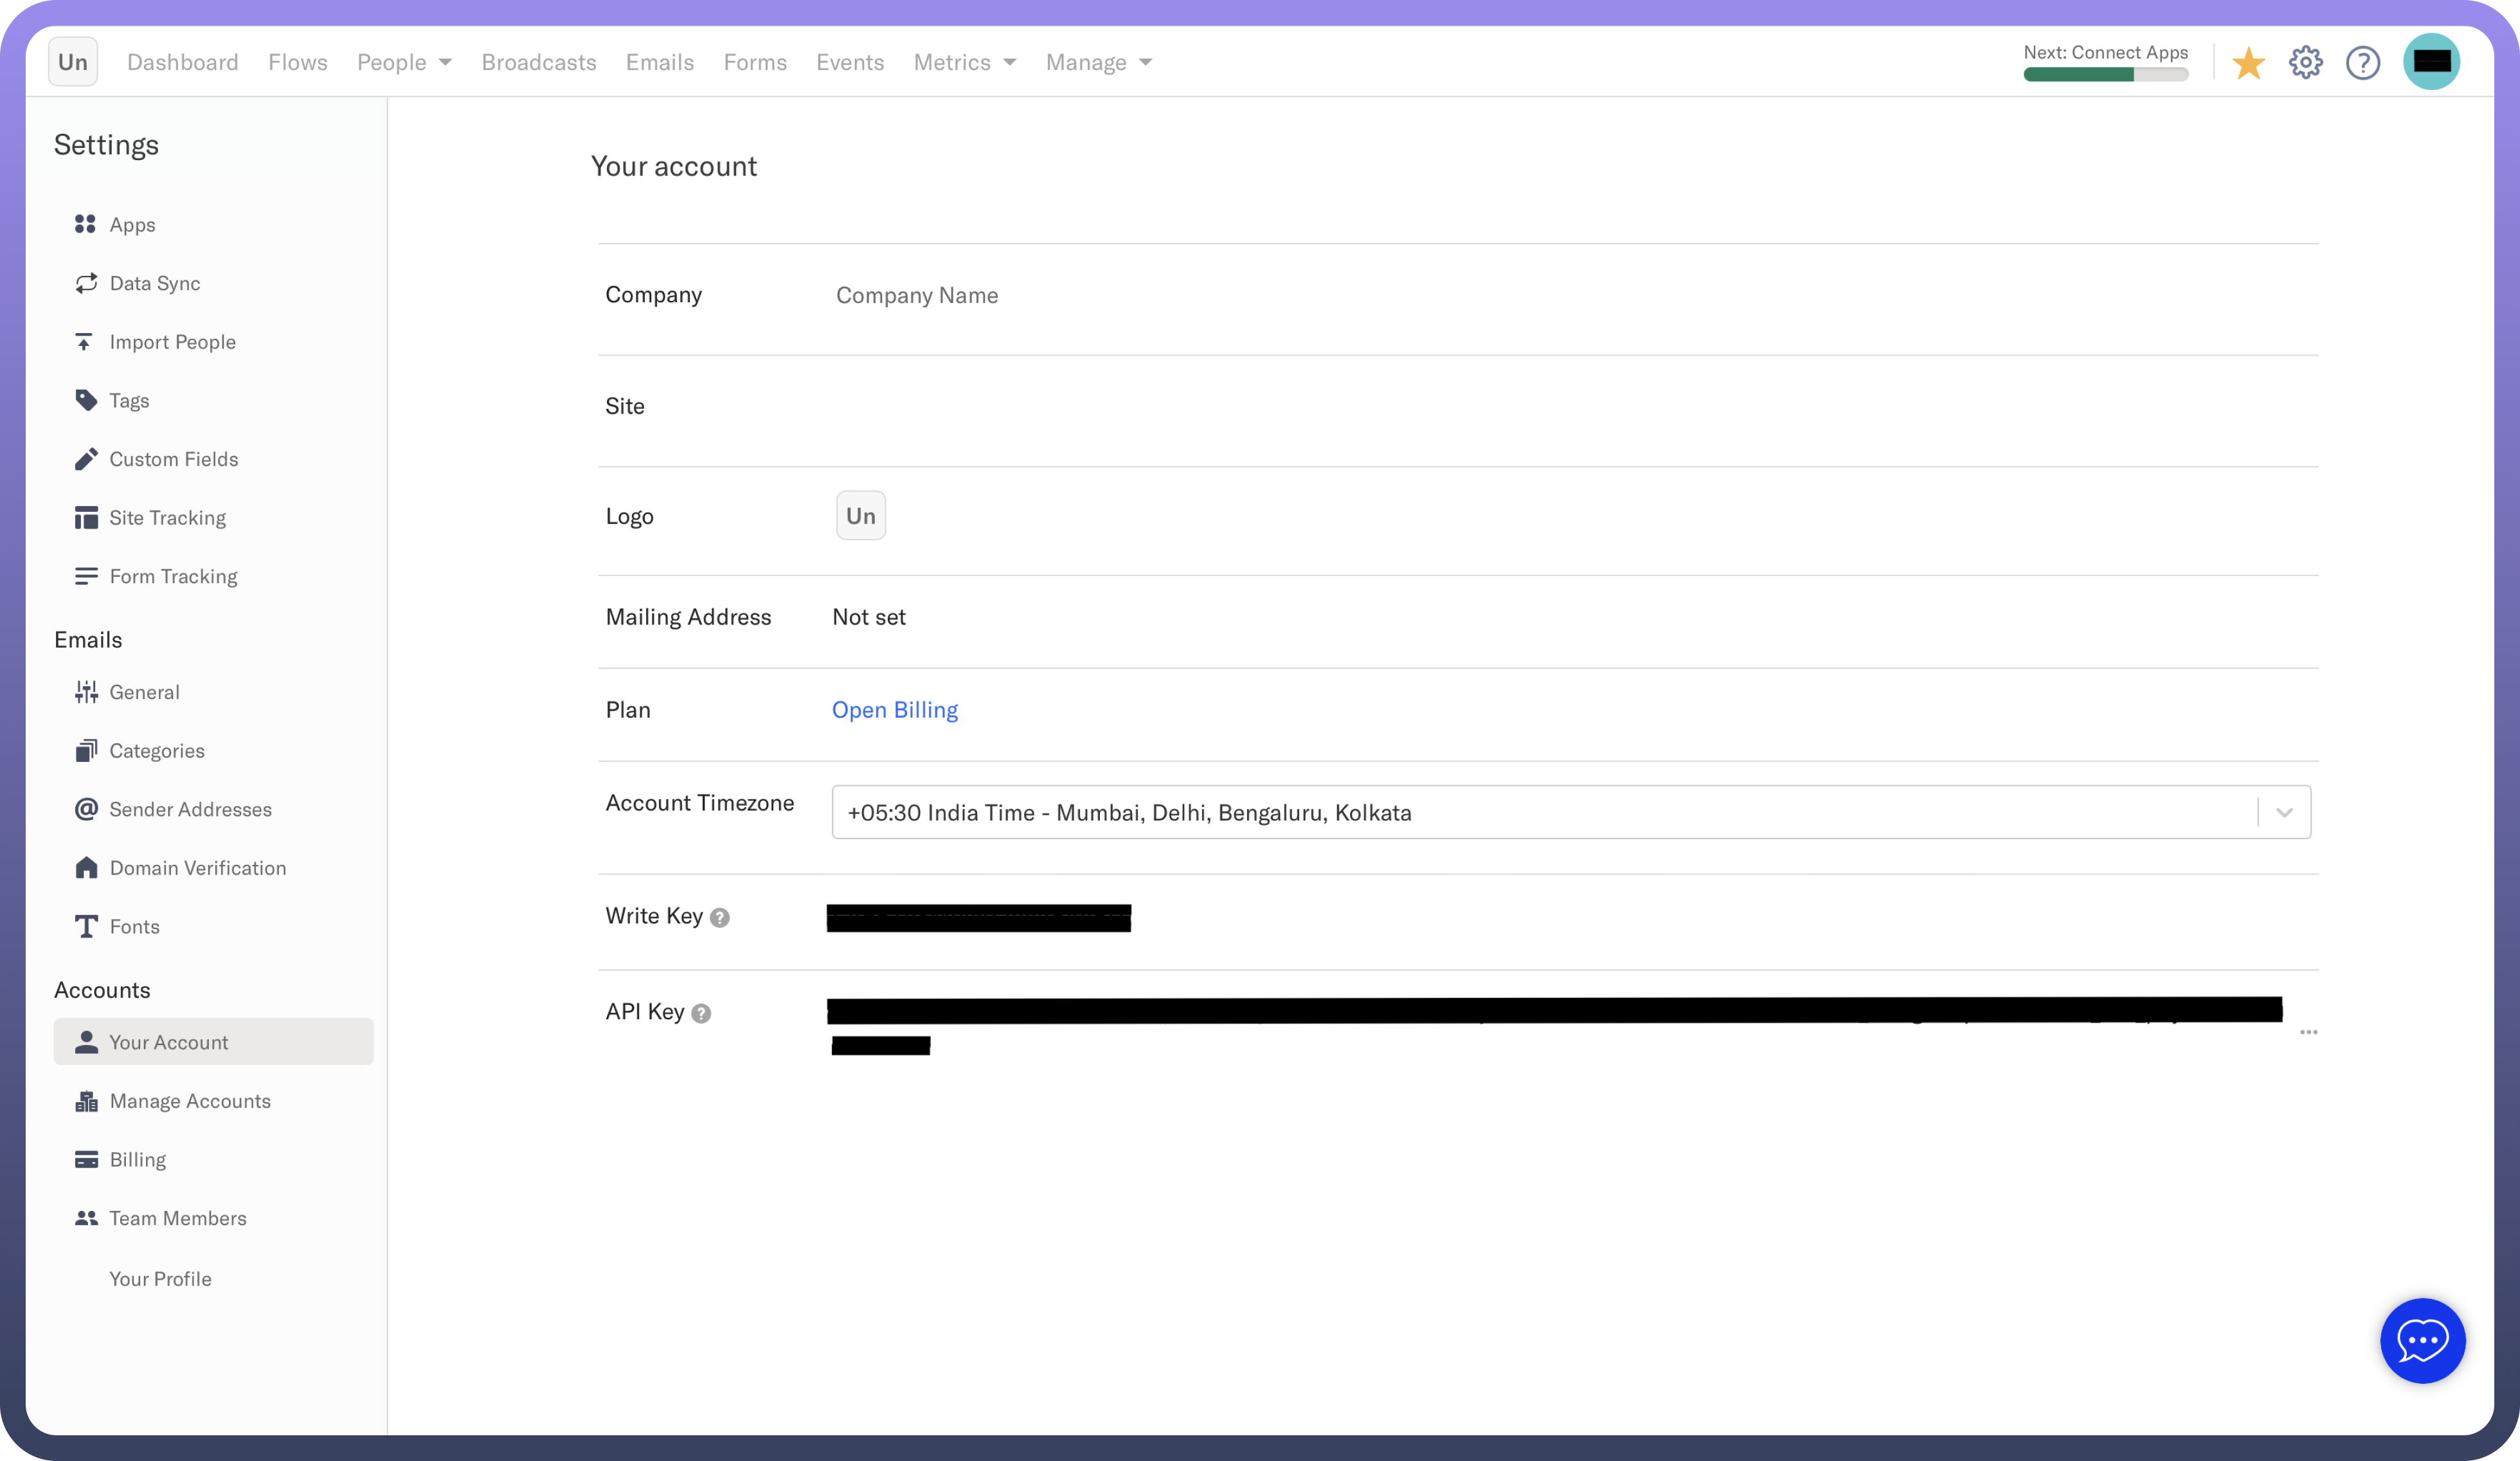
Task: Open the user avatar menu
Action: (x=2431, y=62)
